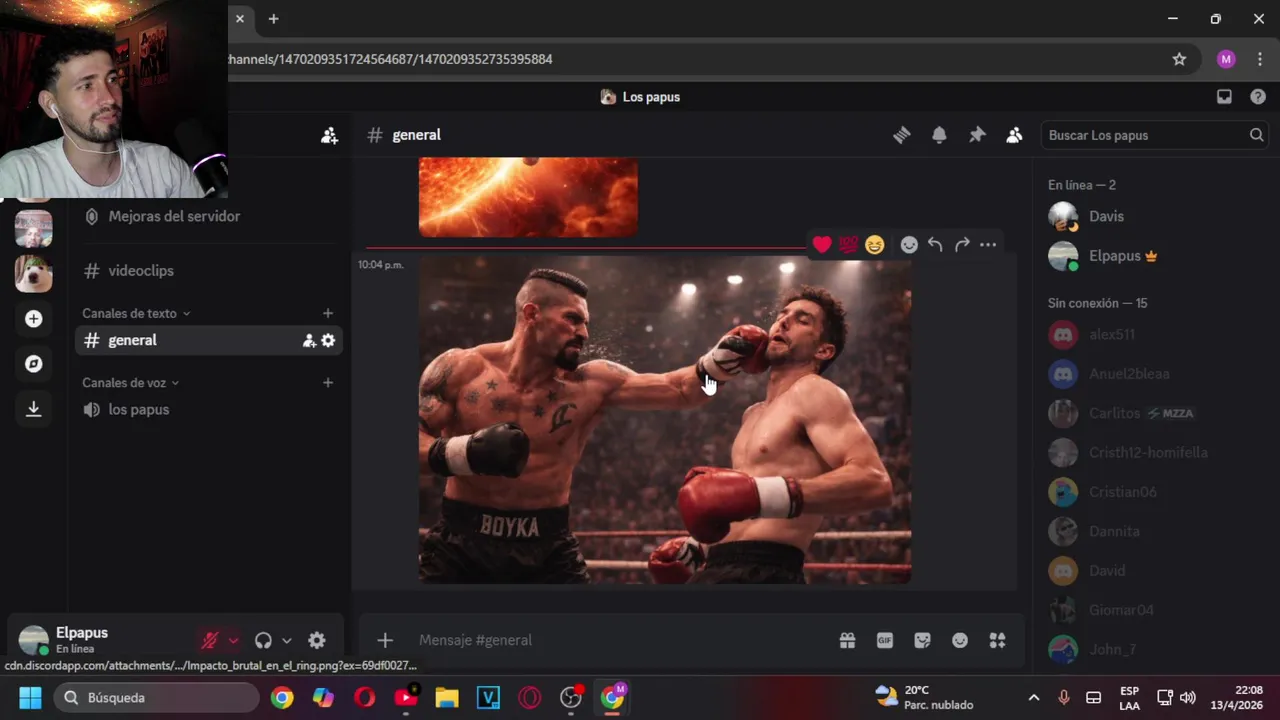Open the boxing ring image attachment

tap(665, 420)
